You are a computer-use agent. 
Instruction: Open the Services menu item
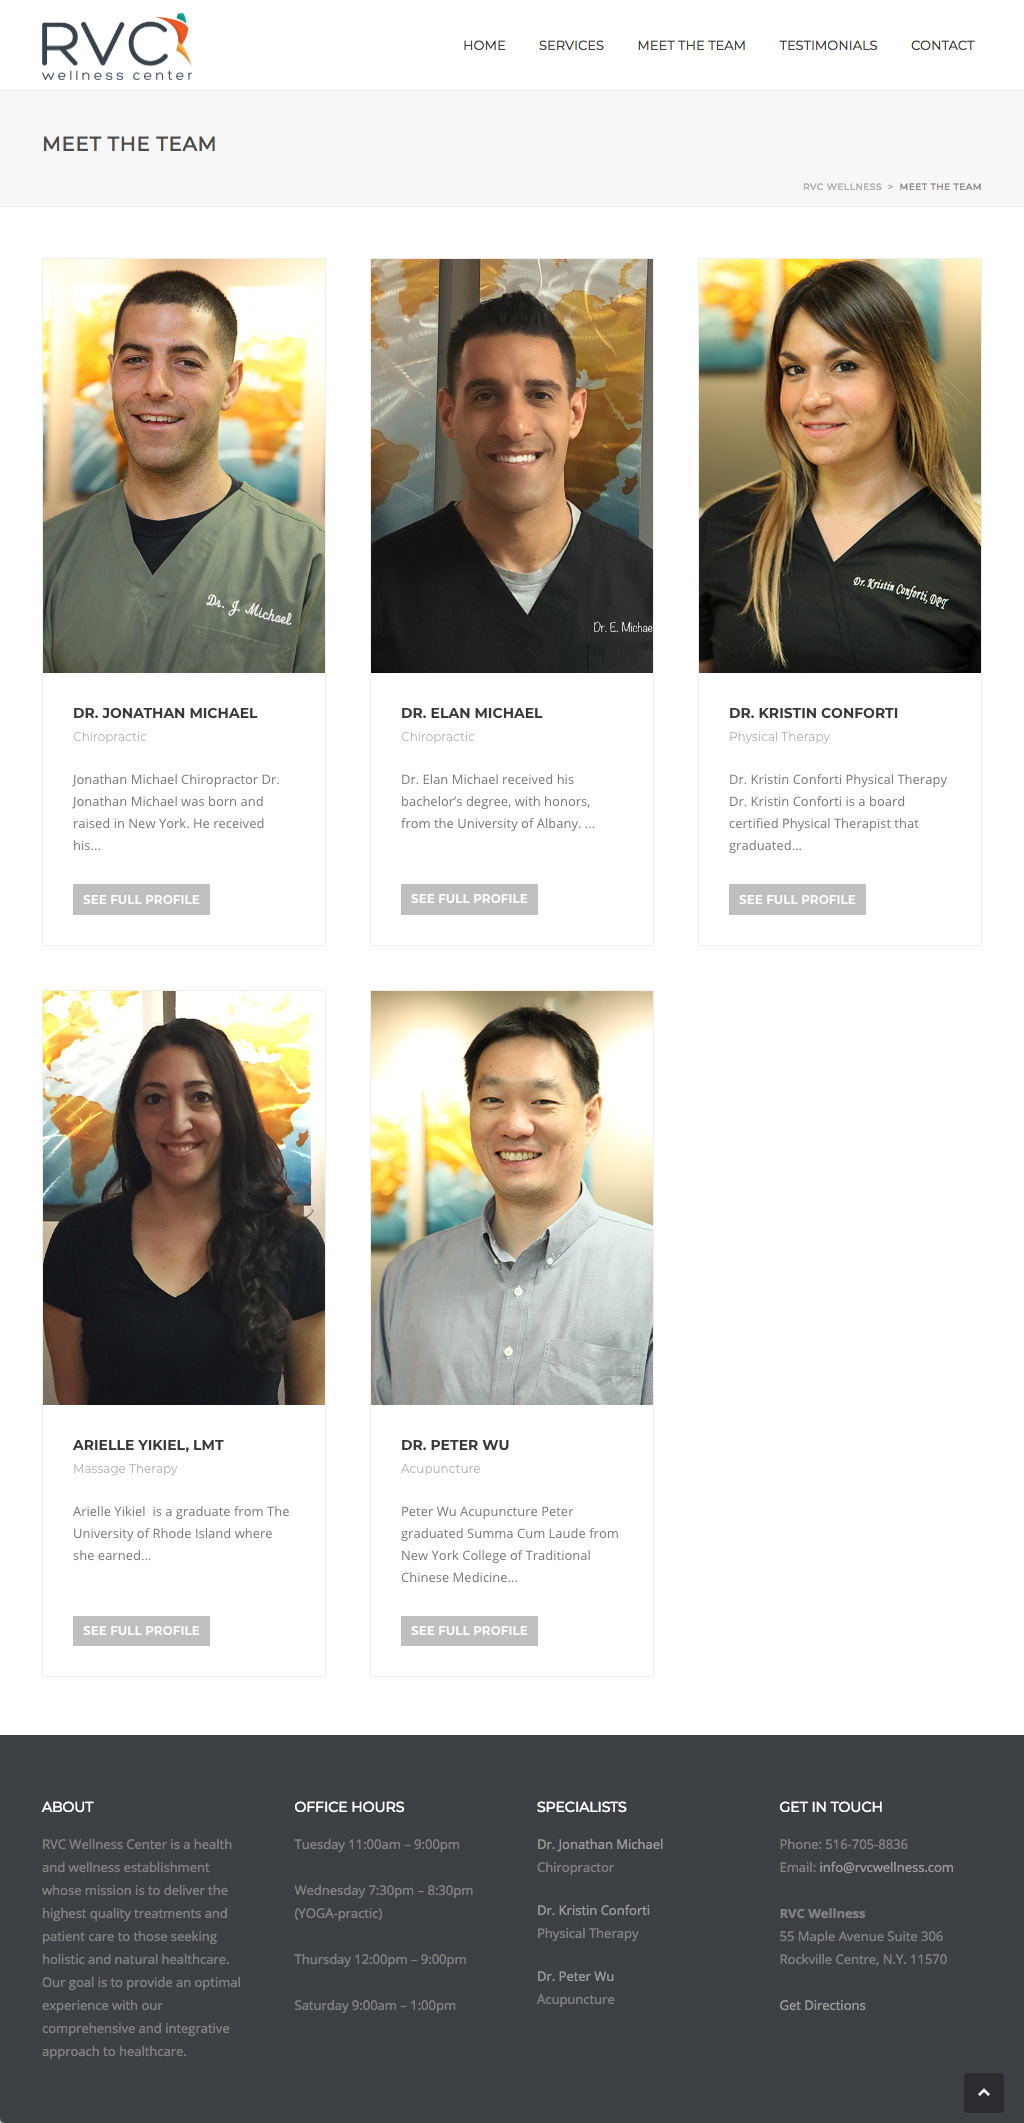pos(571,45)
